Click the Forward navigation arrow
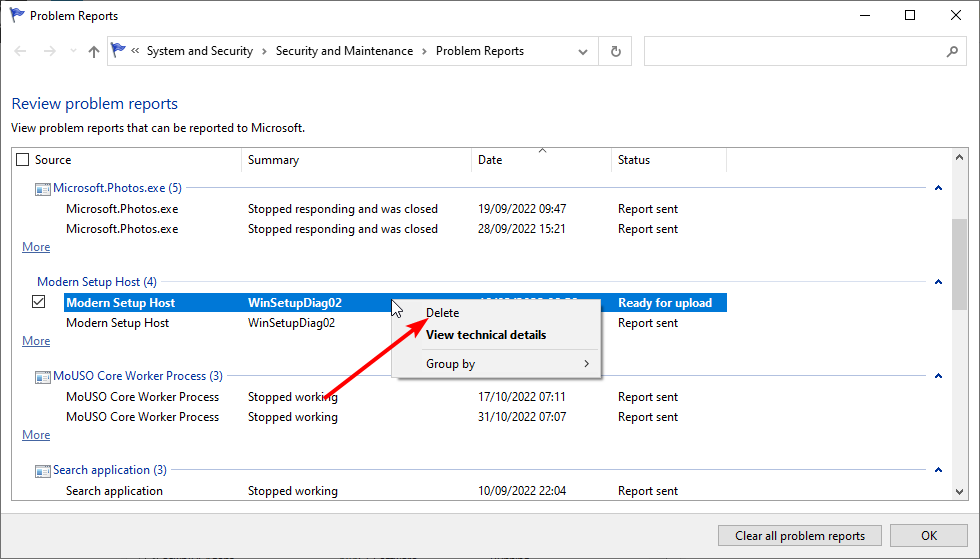 [x=49, y=51]
